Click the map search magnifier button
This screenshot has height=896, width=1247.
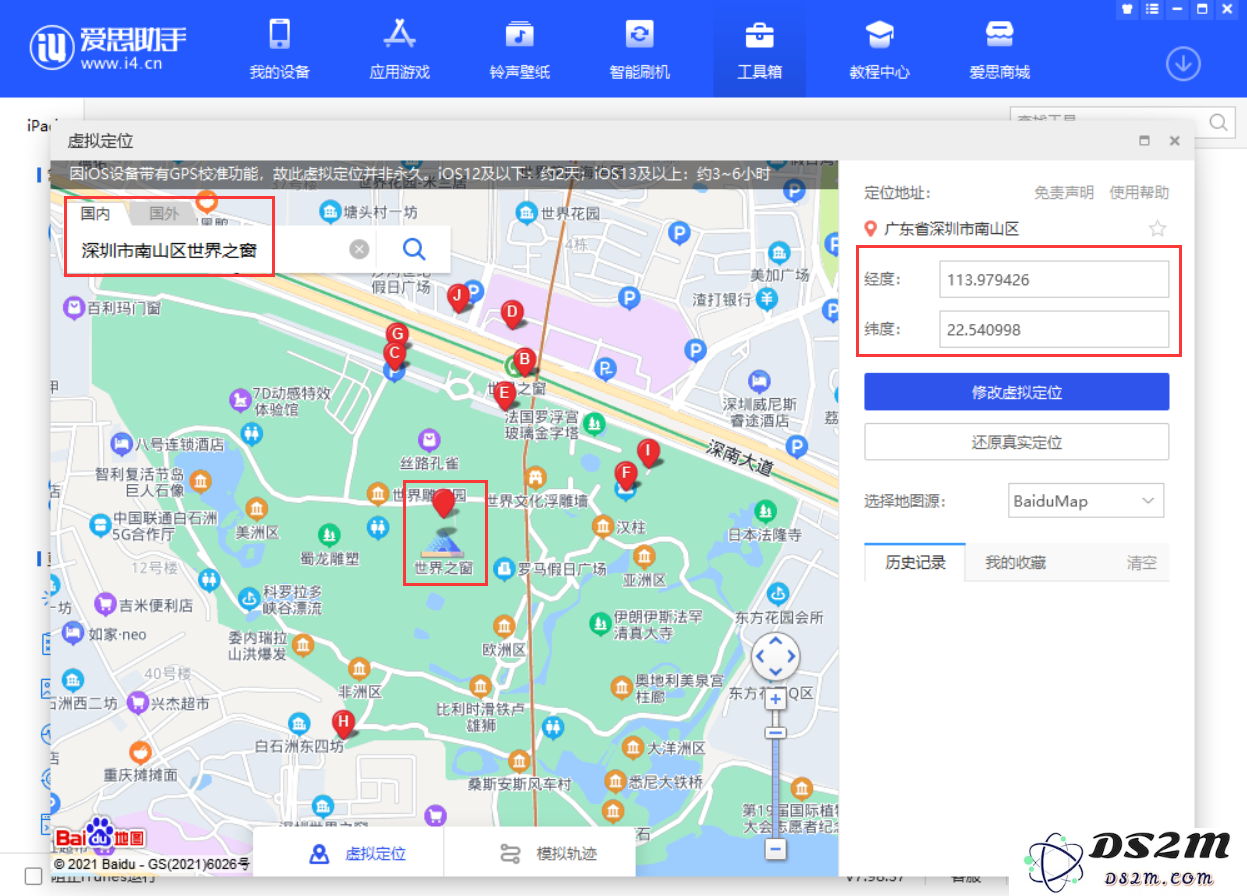414,249
